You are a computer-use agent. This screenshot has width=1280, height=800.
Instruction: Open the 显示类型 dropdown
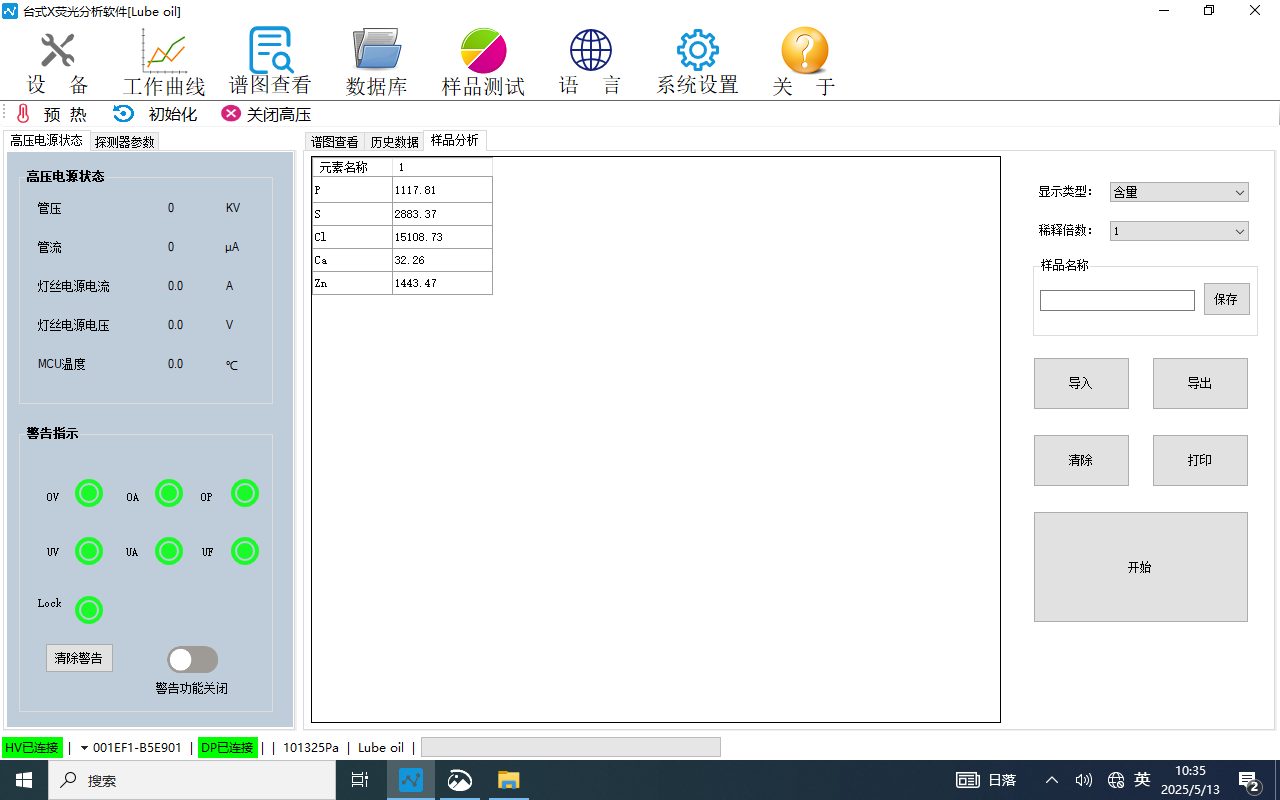pos(1179,192)
